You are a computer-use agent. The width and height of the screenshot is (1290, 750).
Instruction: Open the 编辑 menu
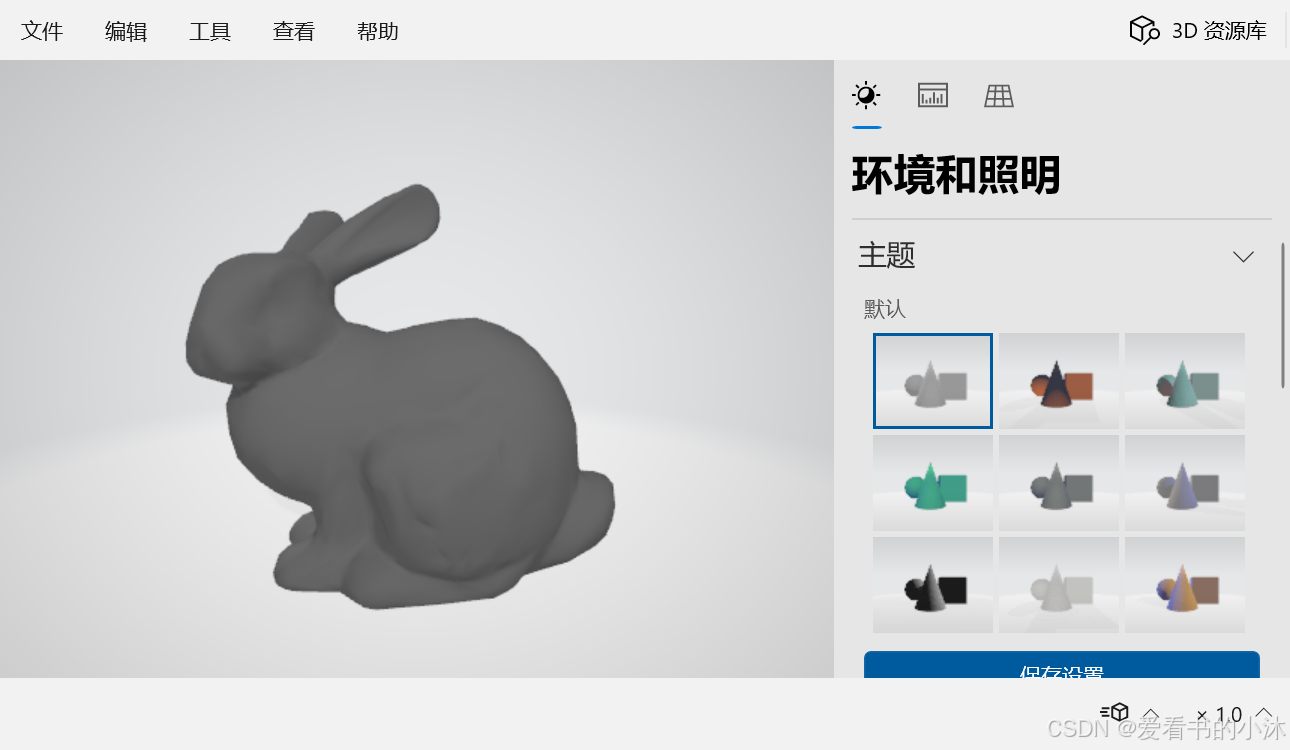[x=126, y=31]
